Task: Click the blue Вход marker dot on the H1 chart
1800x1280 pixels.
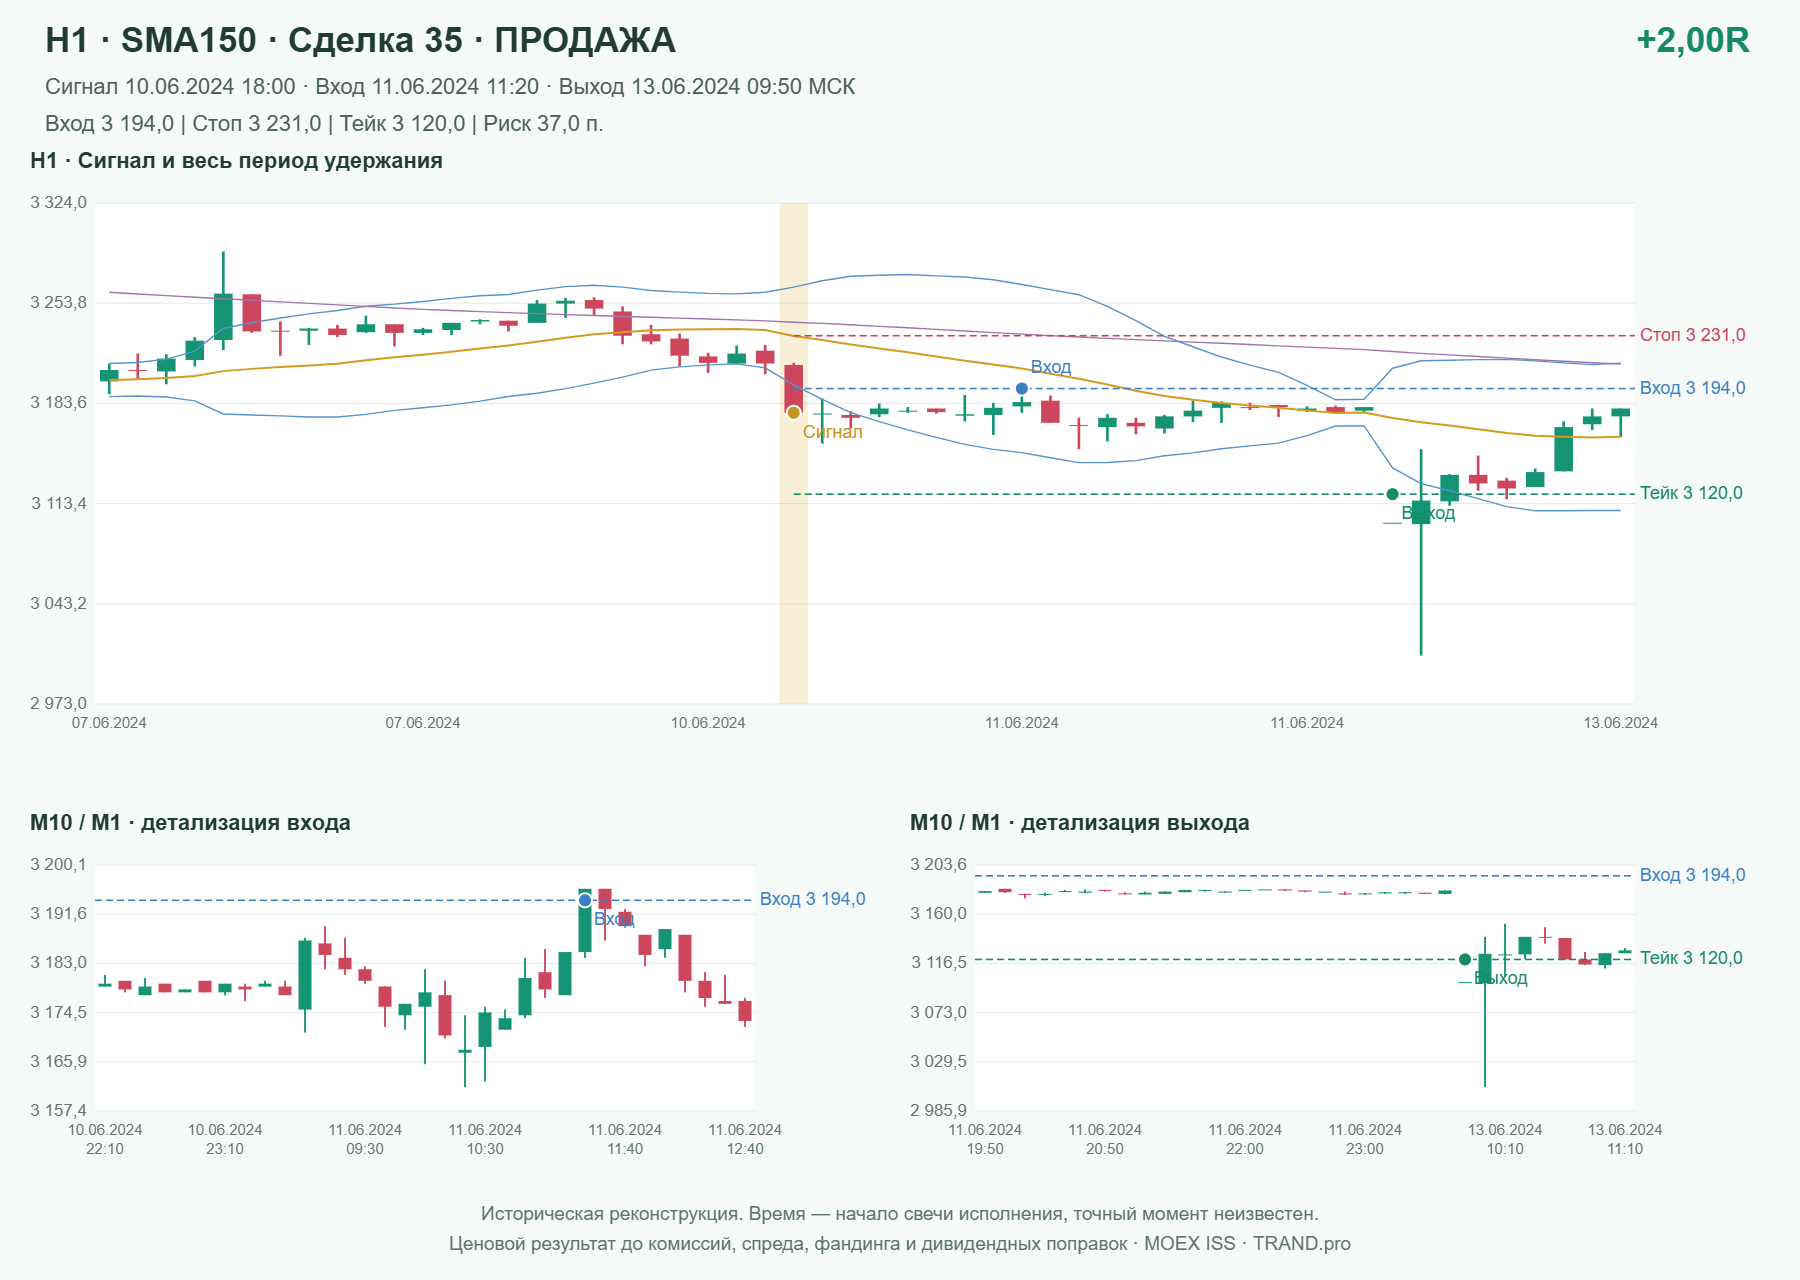Action: click(x=1021, y=388)
